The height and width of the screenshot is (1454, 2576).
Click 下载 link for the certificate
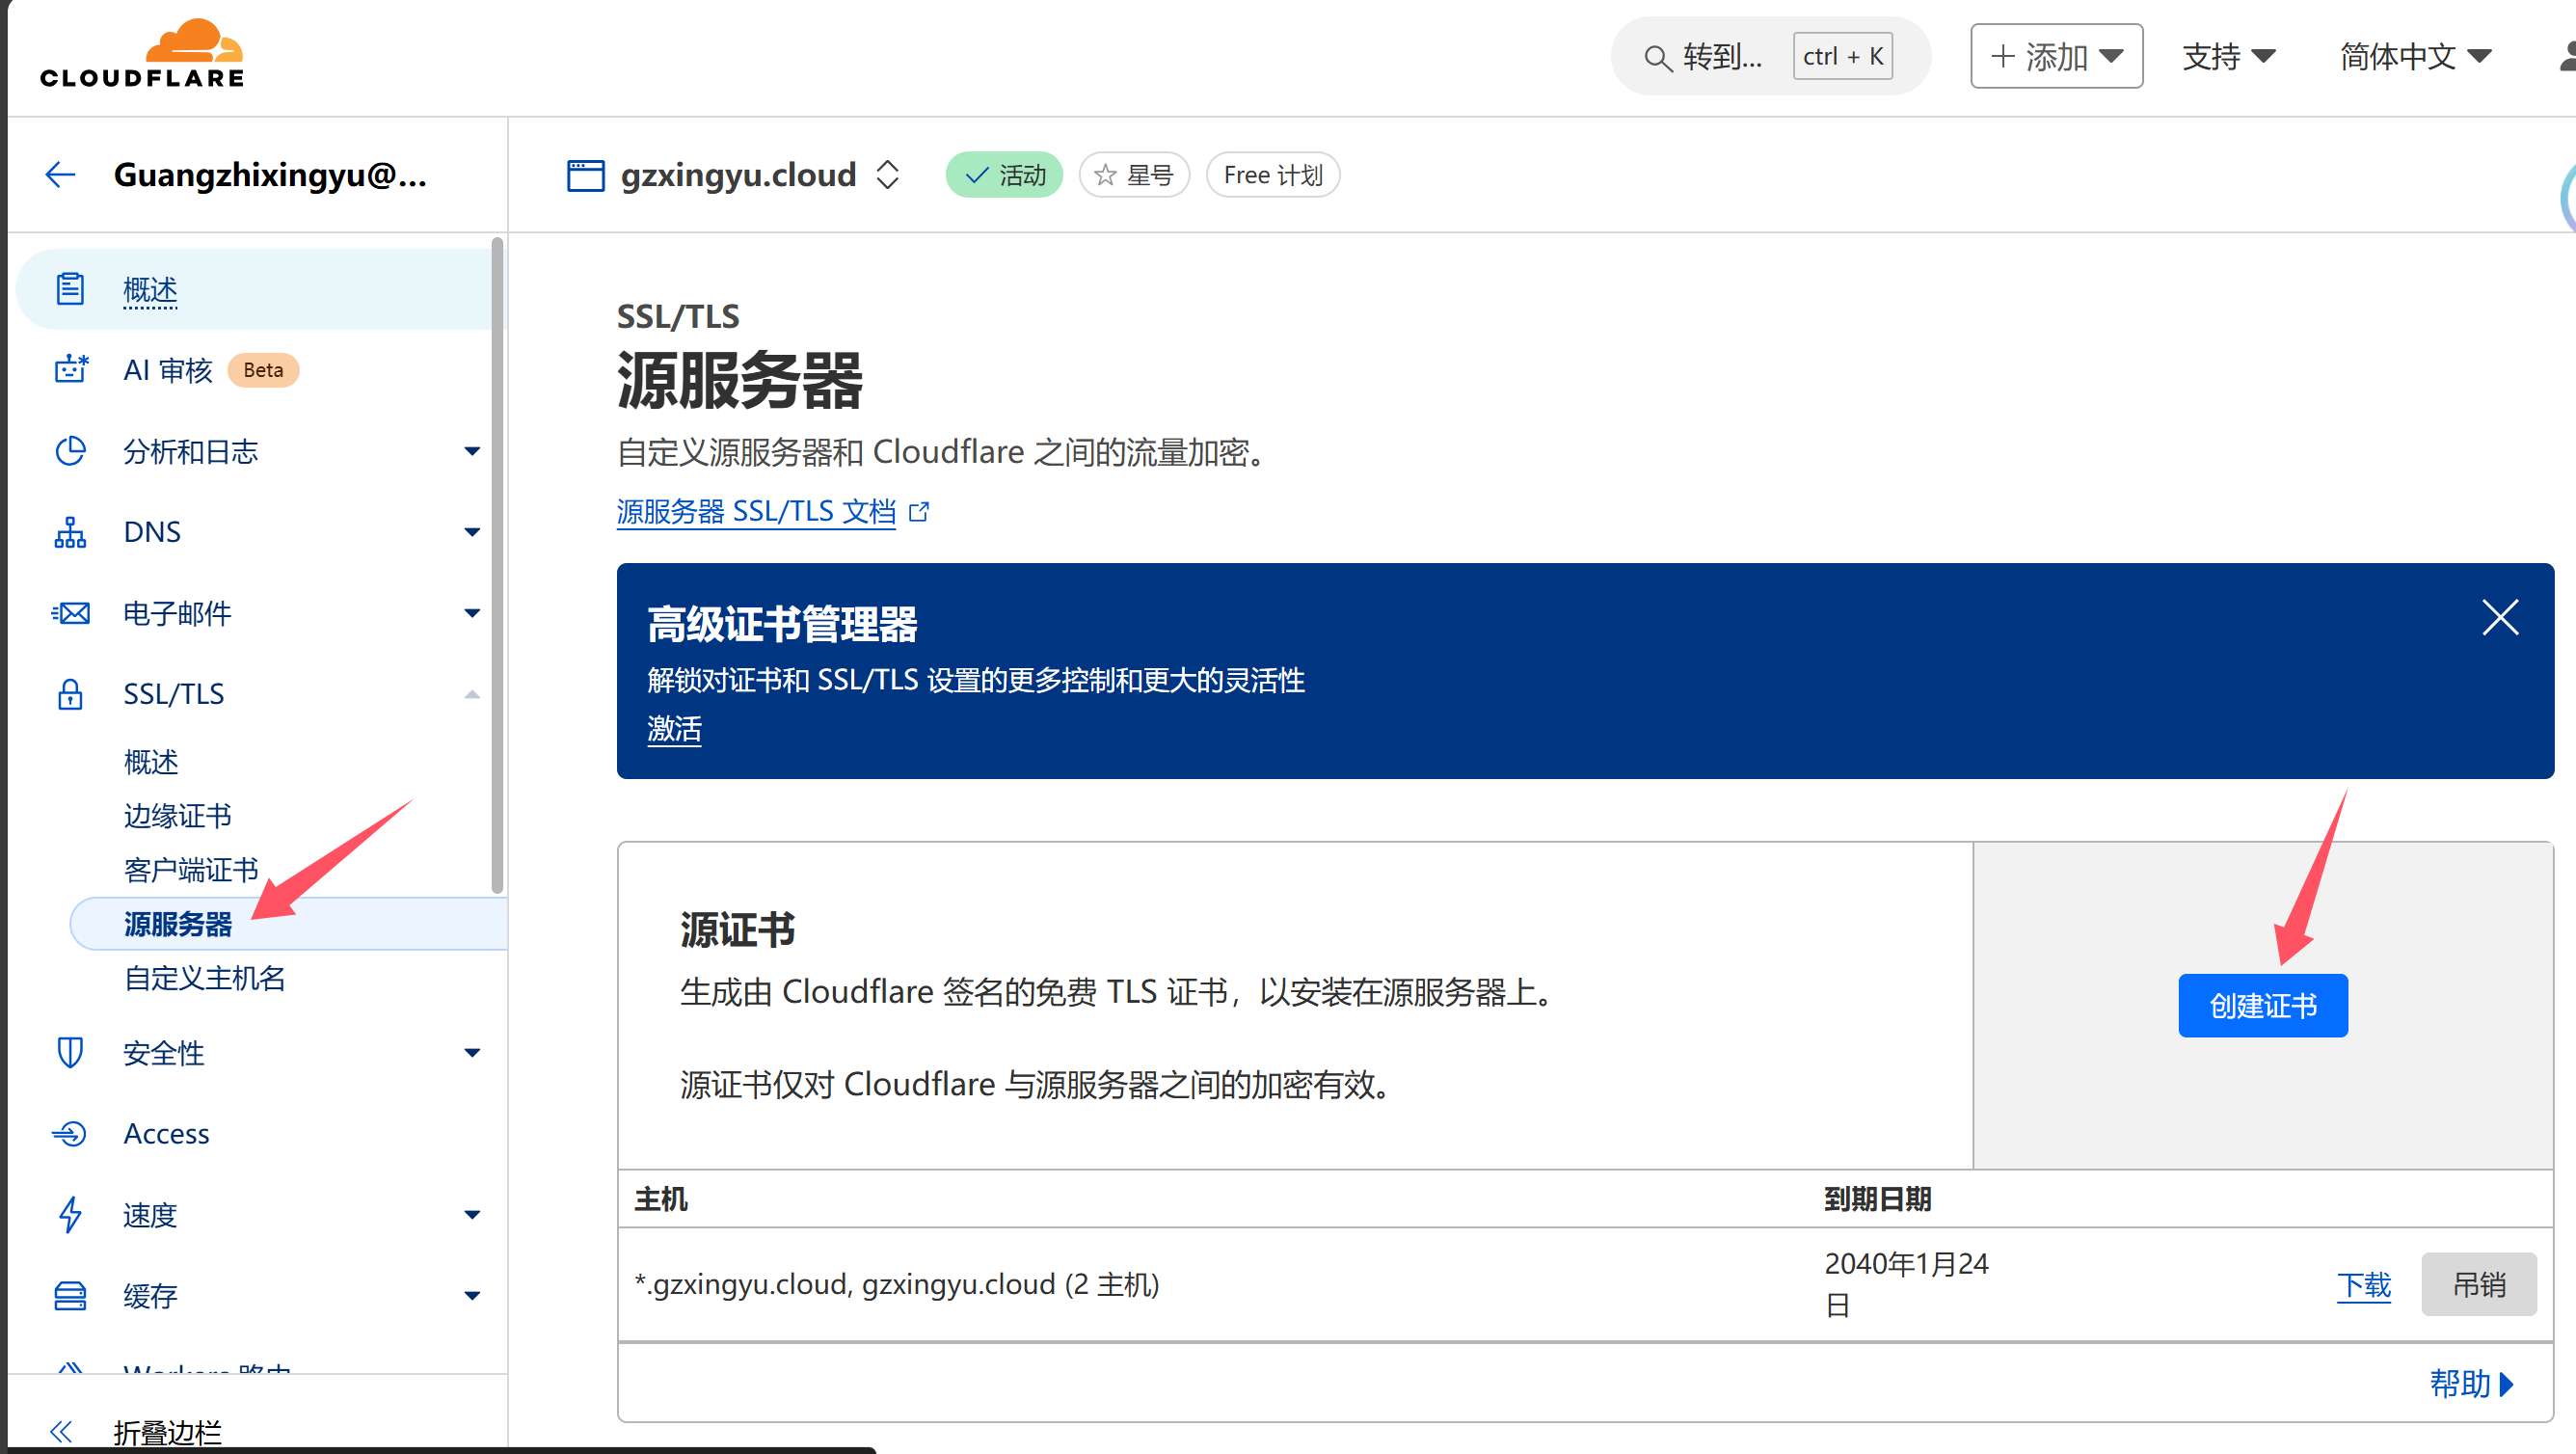[2364, 1284]
